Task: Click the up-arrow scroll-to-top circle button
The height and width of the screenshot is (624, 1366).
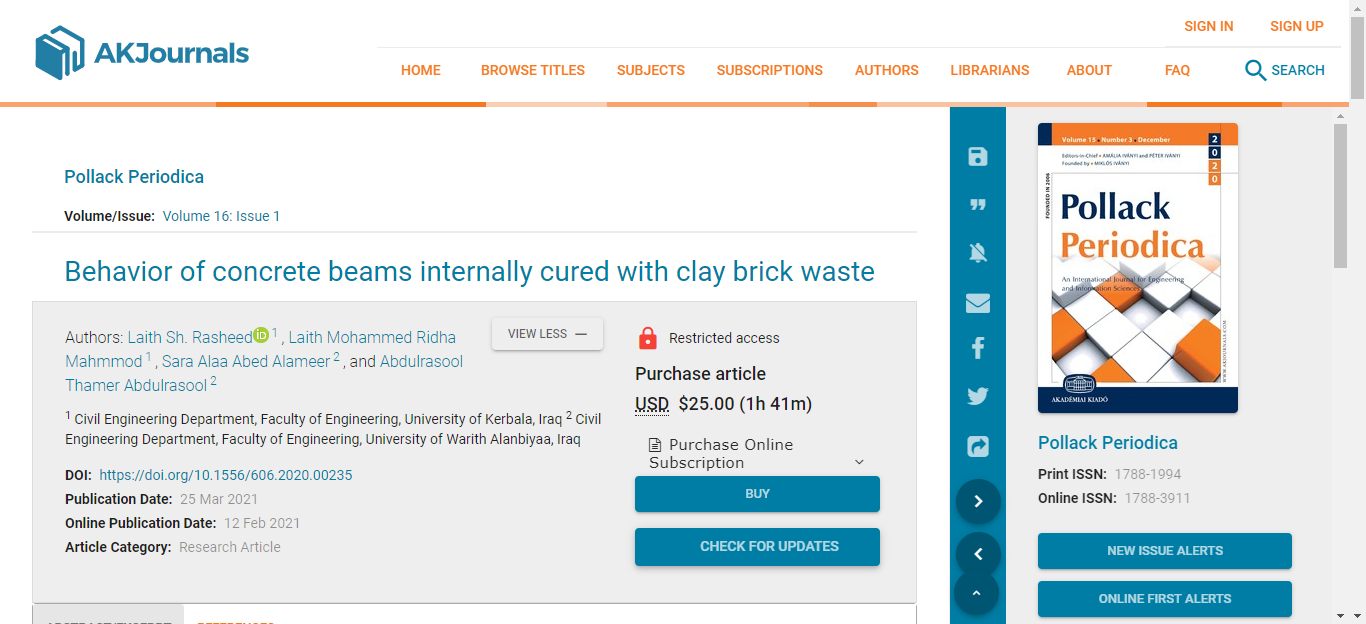Action: pos(978,594)
